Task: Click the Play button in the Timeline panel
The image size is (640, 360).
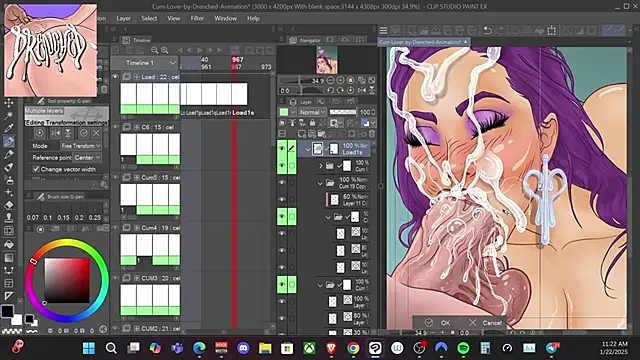Action: (x=200, y=50)
